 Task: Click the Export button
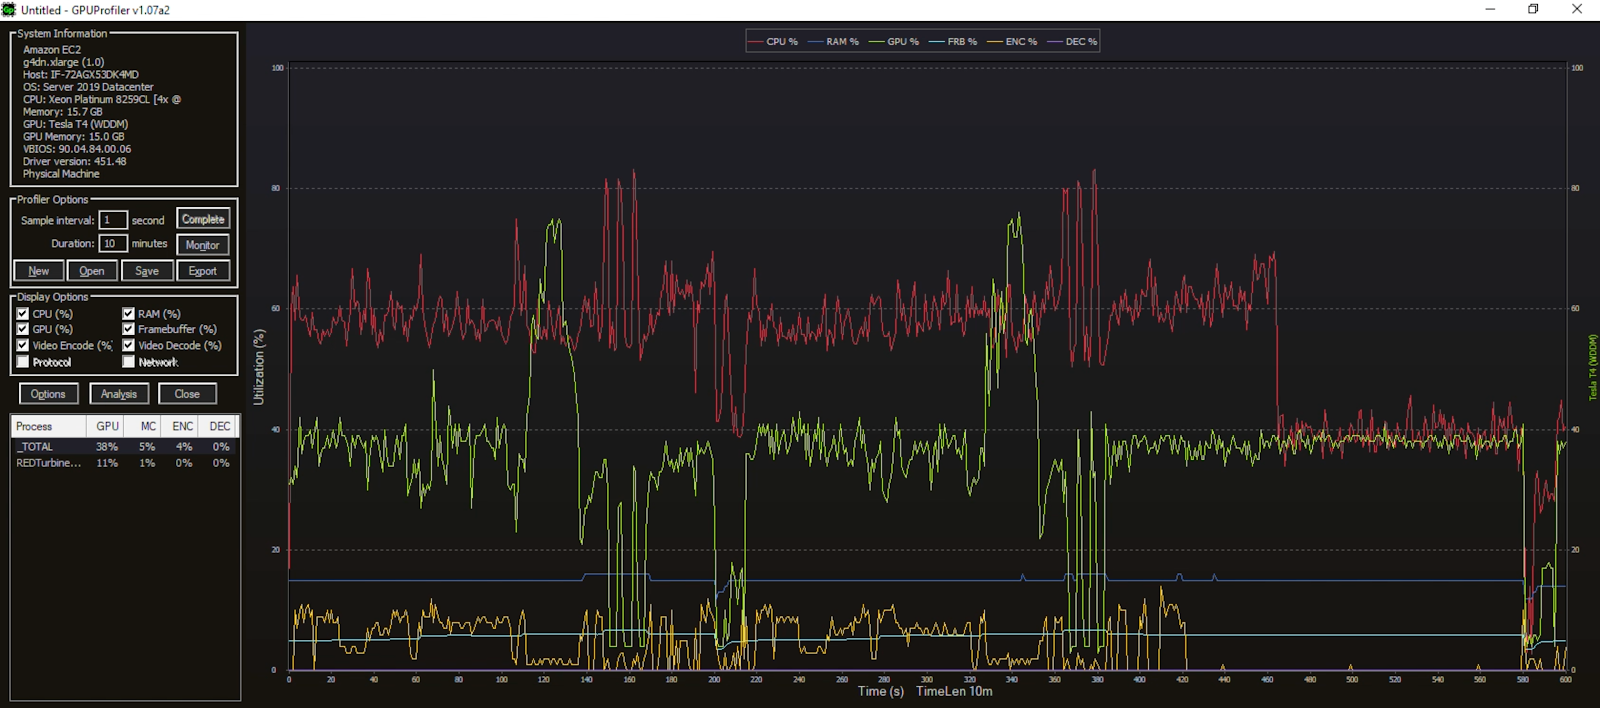202,271
